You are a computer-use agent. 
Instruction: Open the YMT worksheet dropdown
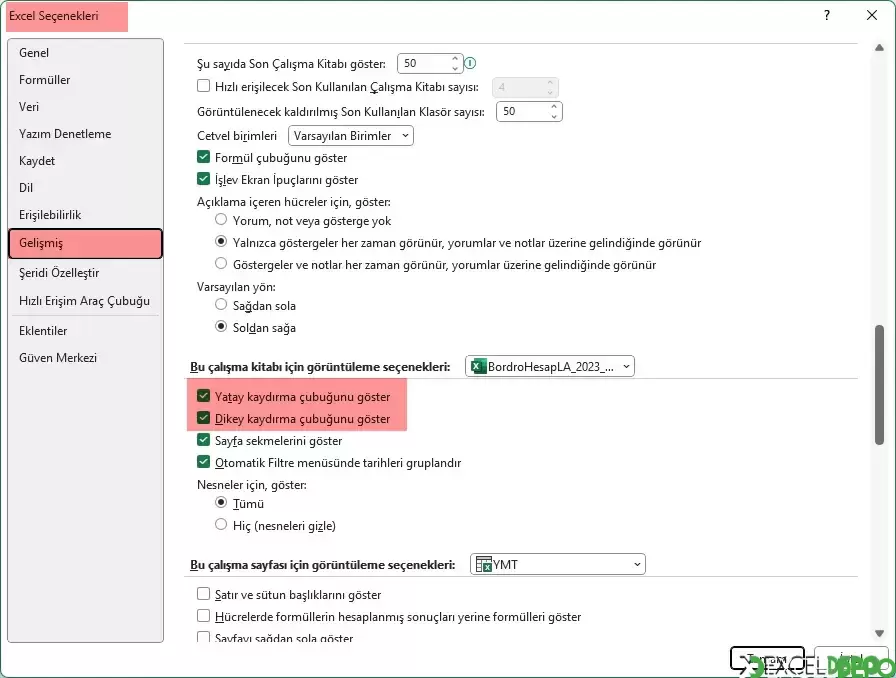pyautogui.click(x=558, y=564)
